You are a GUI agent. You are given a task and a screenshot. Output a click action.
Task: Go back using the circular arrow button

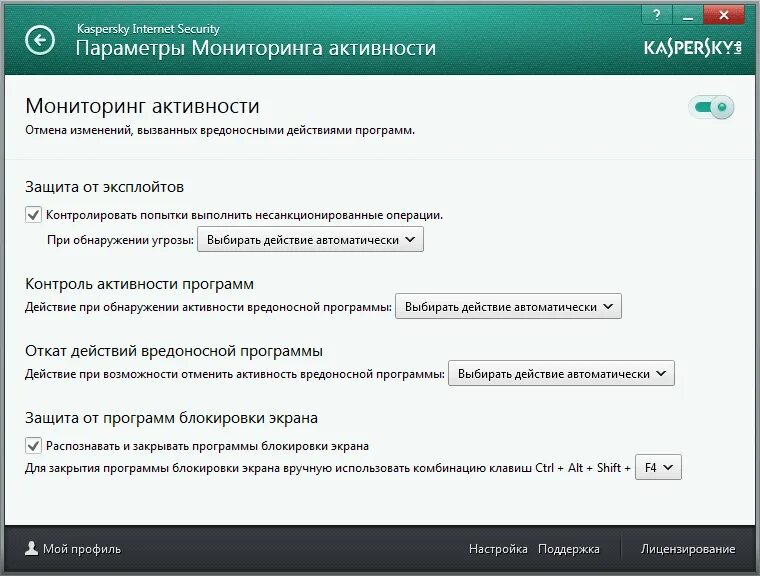[x=40, y=40]
